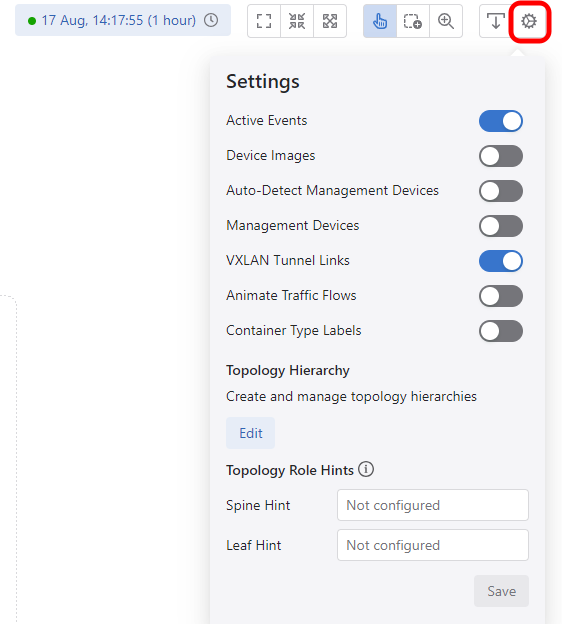
Task: Open the 17 Aug time range selector
Action: [123, 20]
